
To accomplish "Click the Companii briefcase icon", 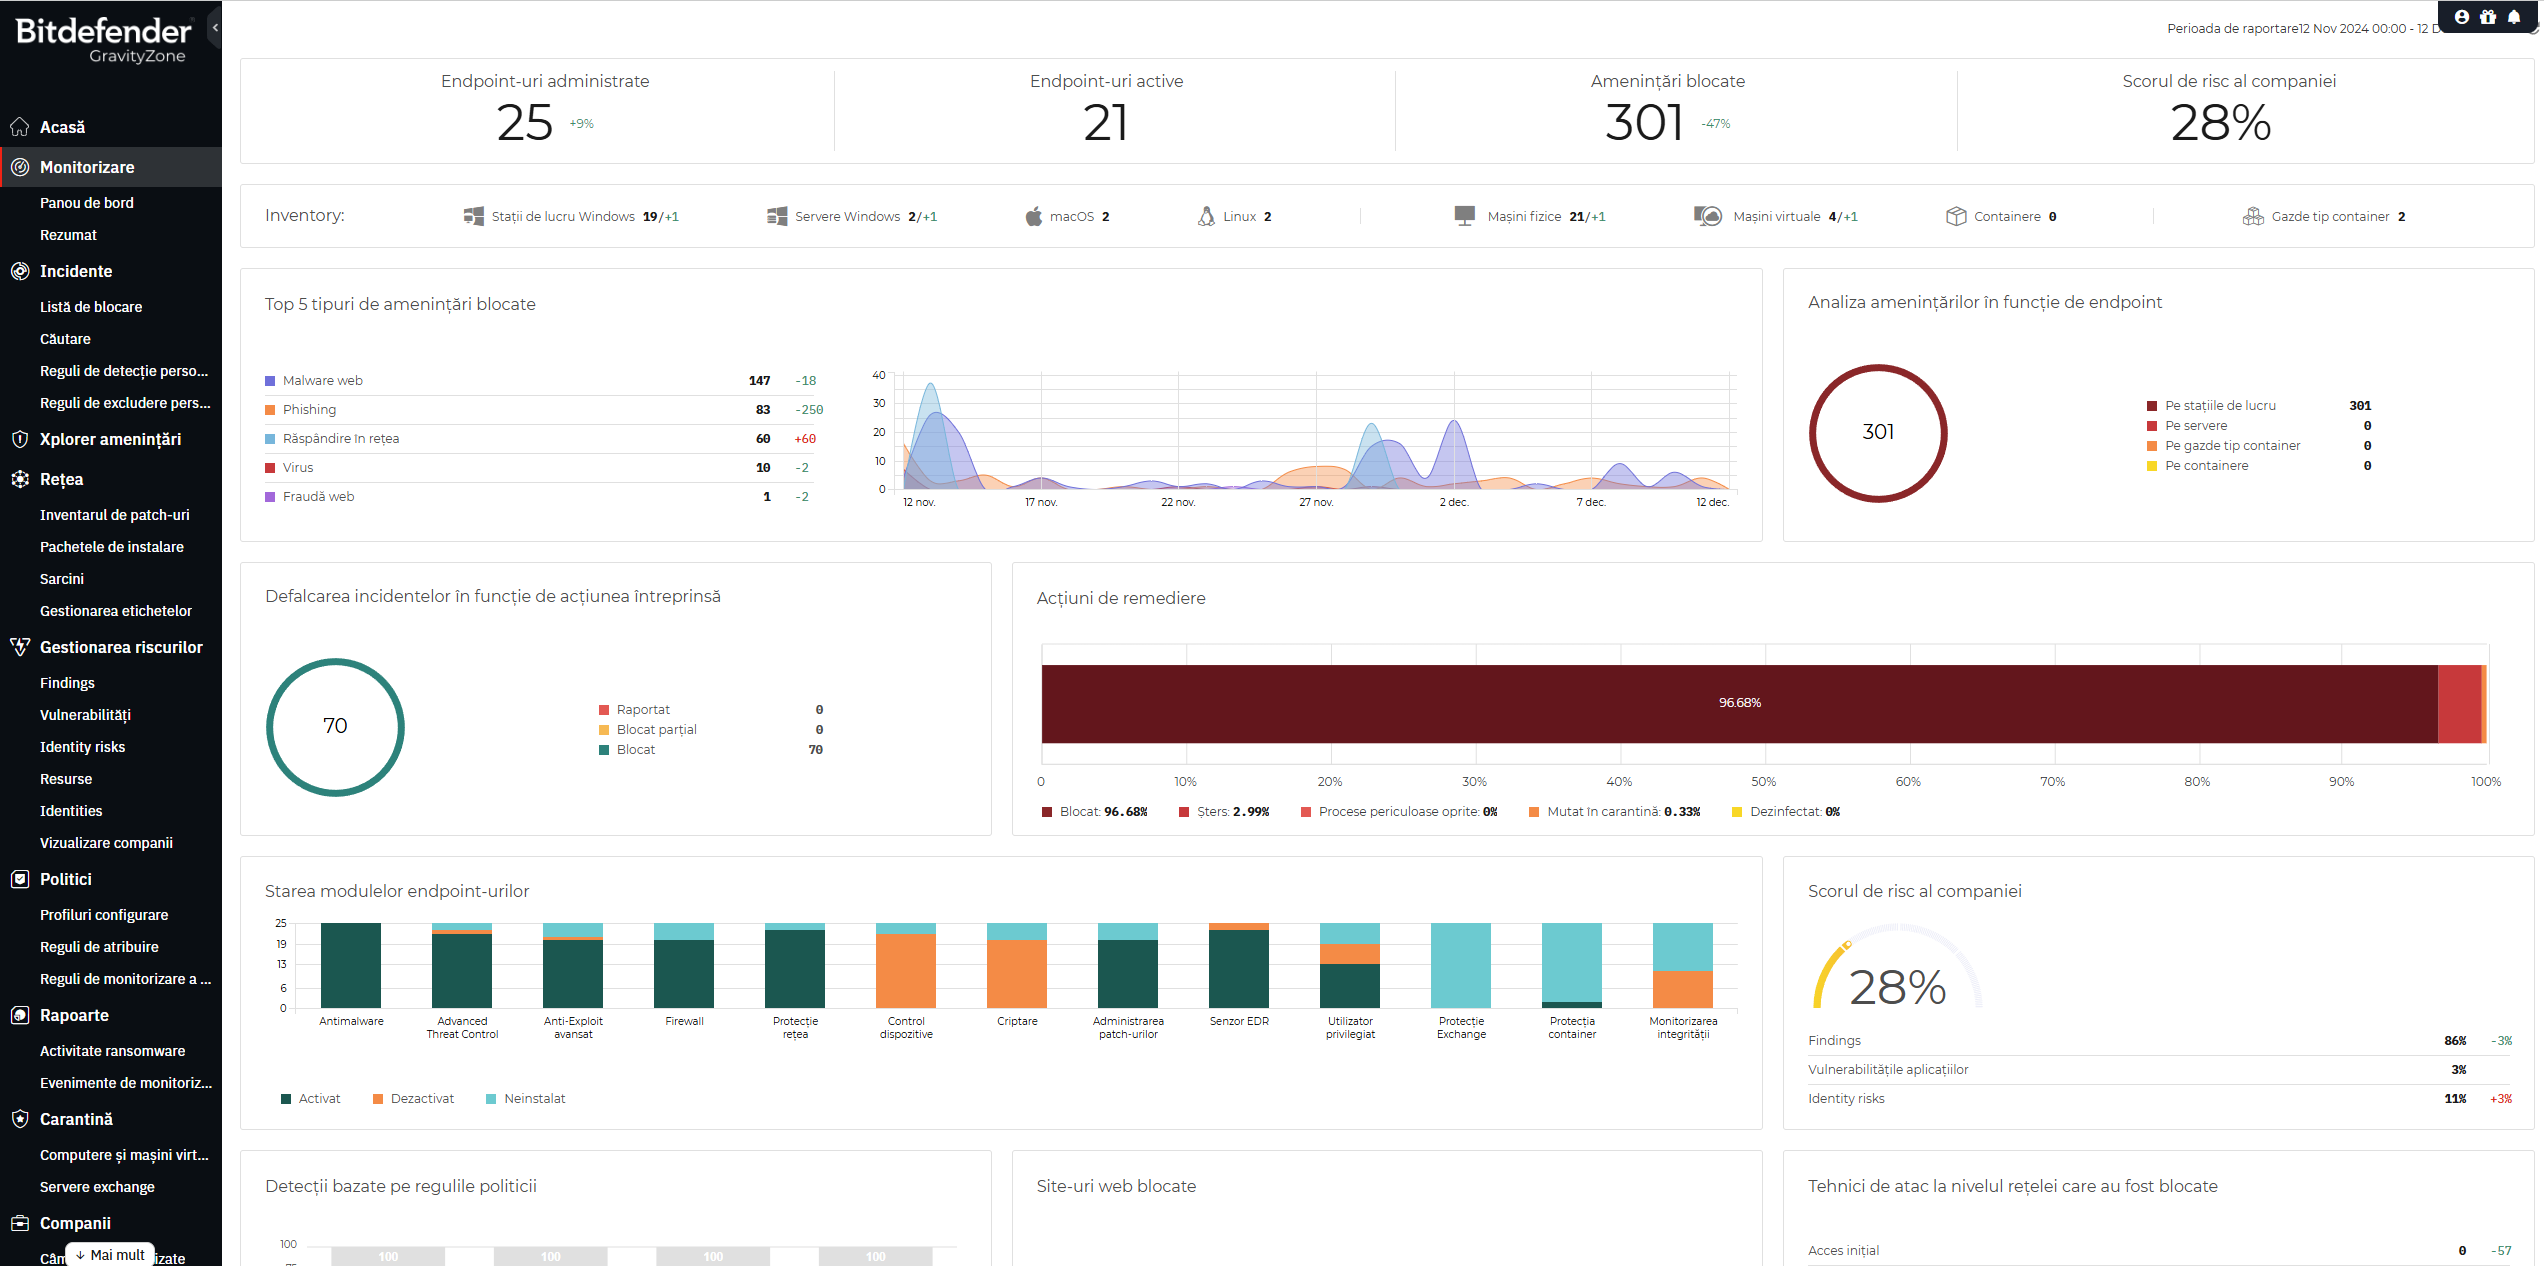I will click(19, 1223).
